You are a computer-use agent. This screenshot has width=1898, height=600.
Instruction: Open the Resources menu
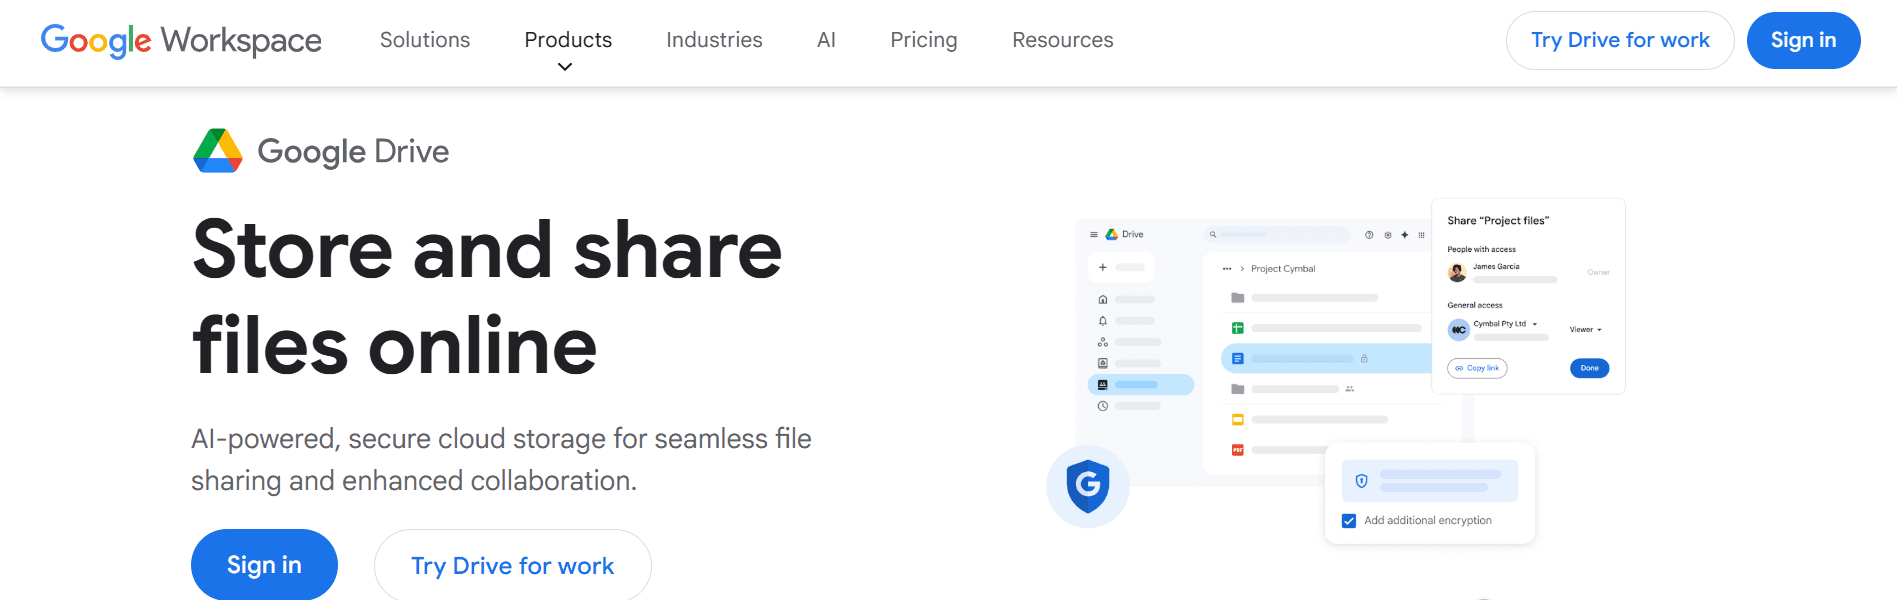(1063, 40)
